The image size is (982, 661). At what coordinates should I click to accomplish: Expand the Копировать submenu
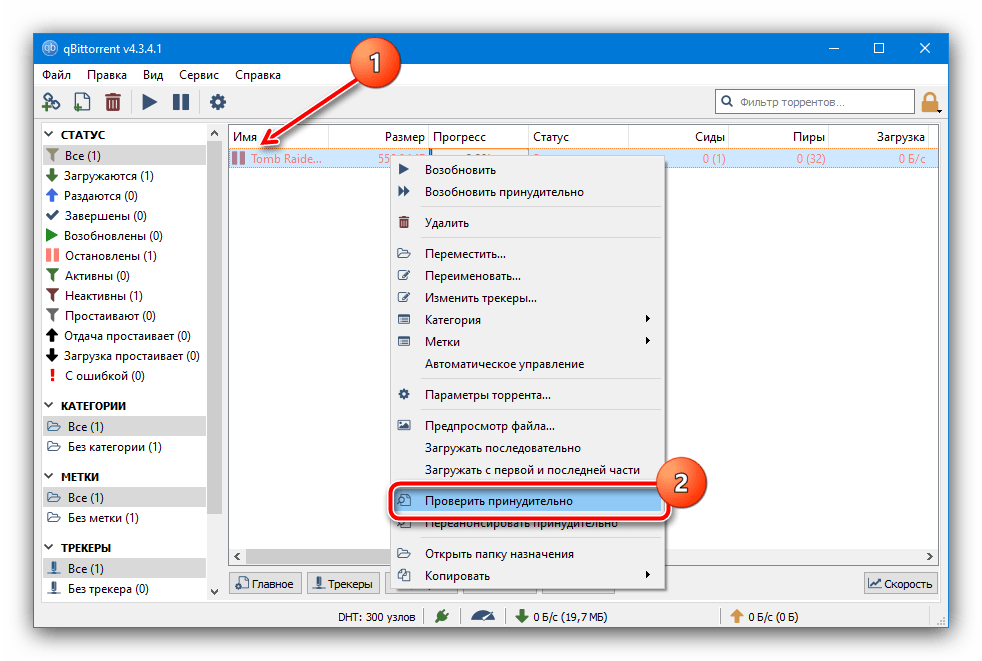[527, 576]
